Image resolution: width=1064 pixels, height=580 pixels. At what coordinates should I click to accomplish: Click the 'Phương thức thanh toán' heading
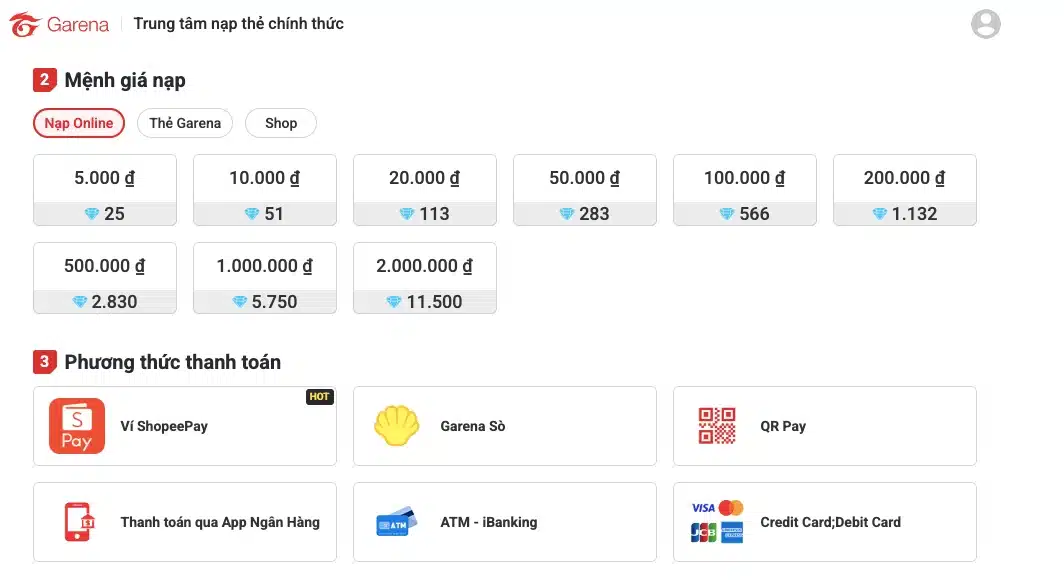pos(172,362)
